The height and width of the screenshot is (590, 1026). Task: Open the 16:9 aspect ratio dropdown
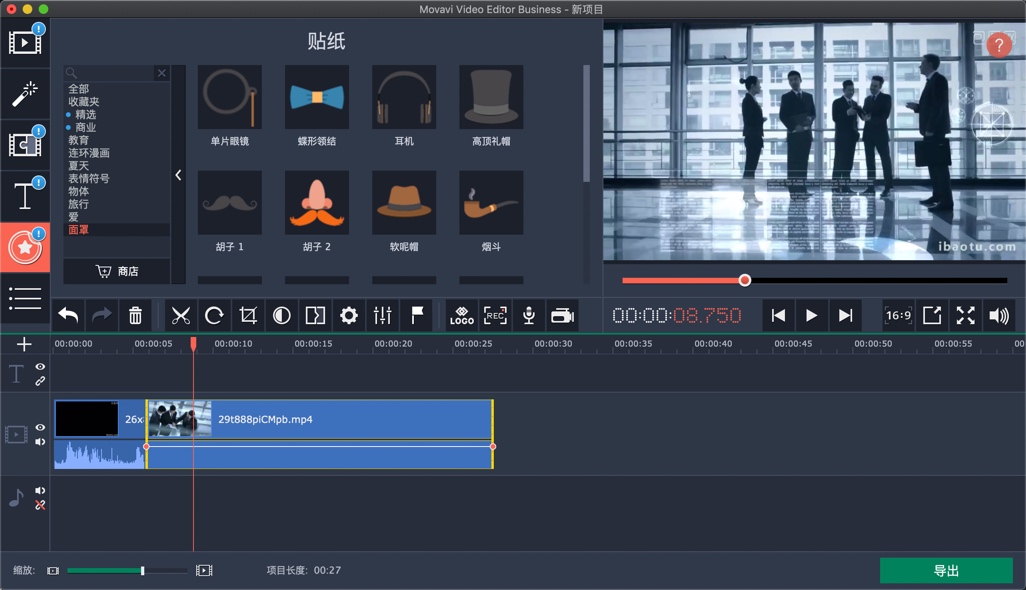(x=897, y=315)
